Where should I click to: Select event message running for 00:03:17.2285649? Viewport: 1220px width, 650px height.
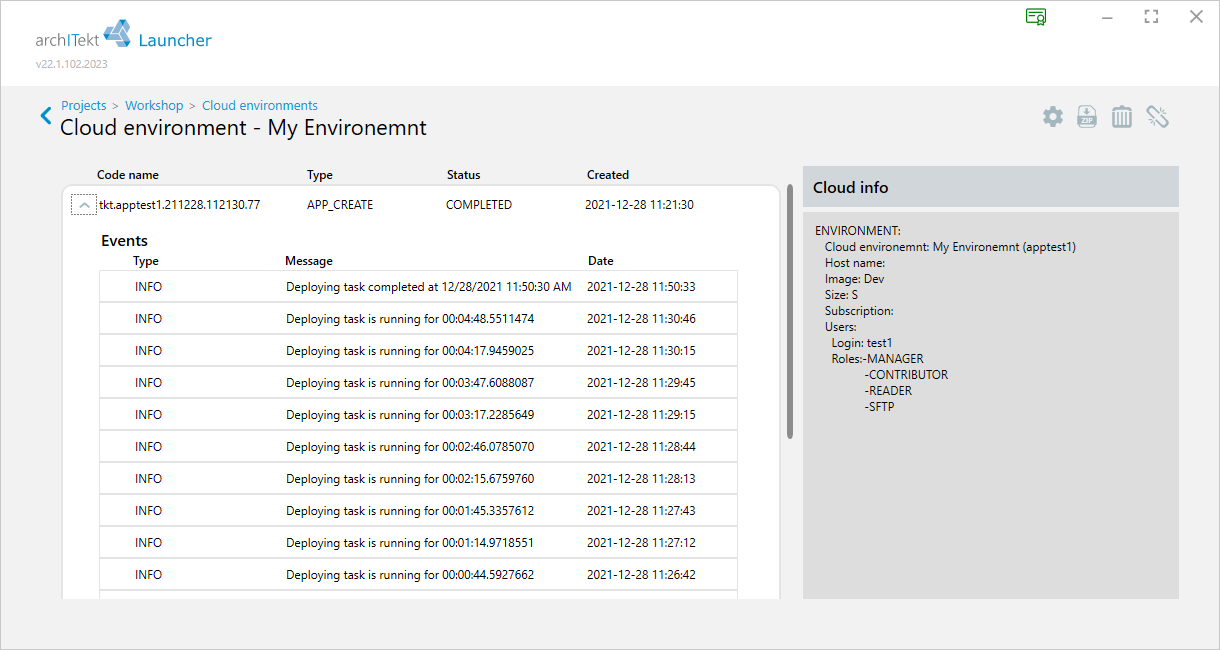tap(410, 415)
